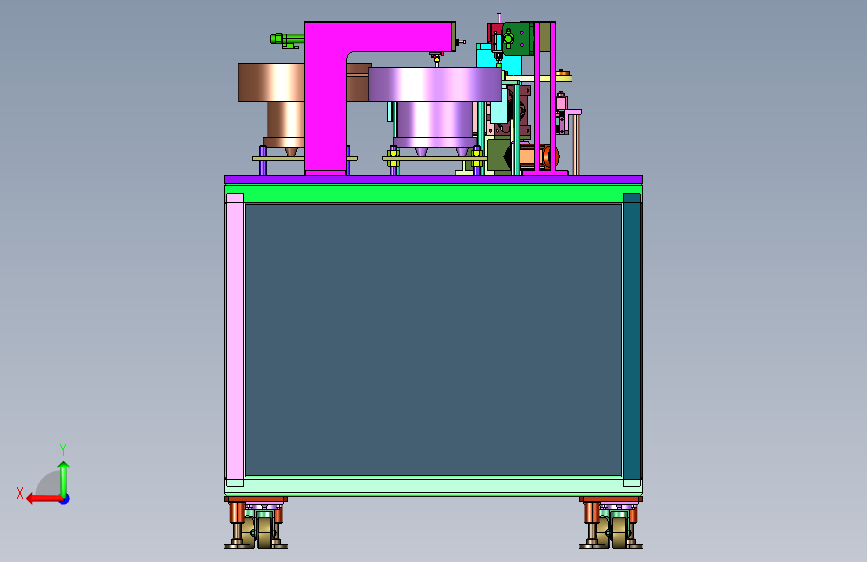Image resolution: width=867 pixels, height=562 pixels.
Task: Select the bright green upper frame beam
Action: pyautogui.click(x=434, y=194)
